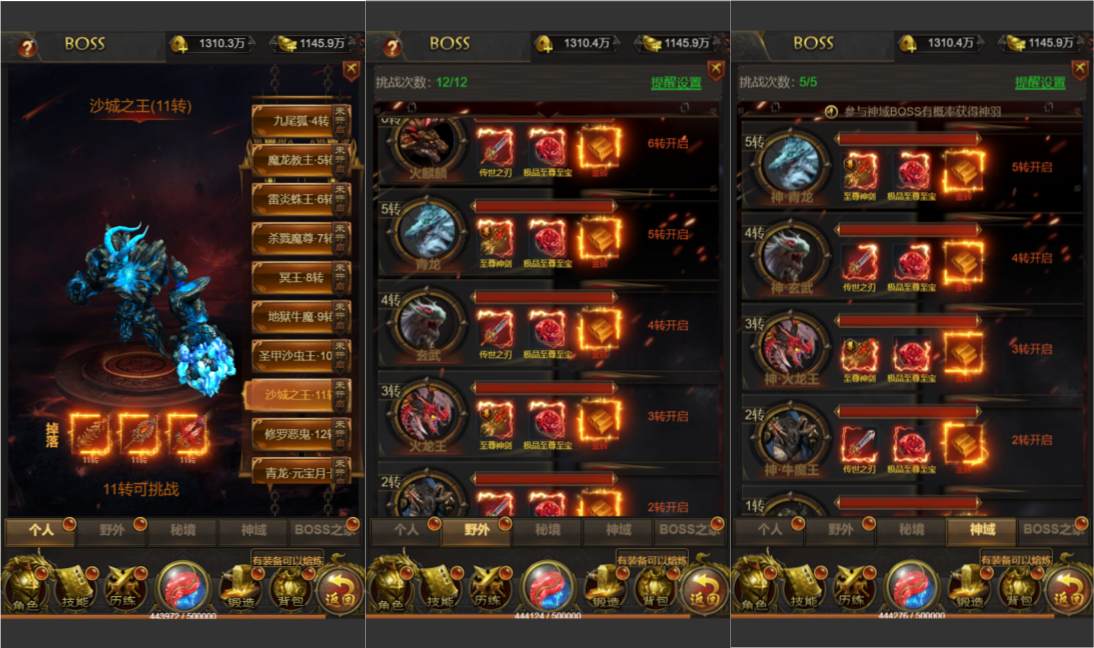The image size is (1094, 648).
Task: Select the 修罗恶鬼·12转 boss entry
Action: point(301,433)
